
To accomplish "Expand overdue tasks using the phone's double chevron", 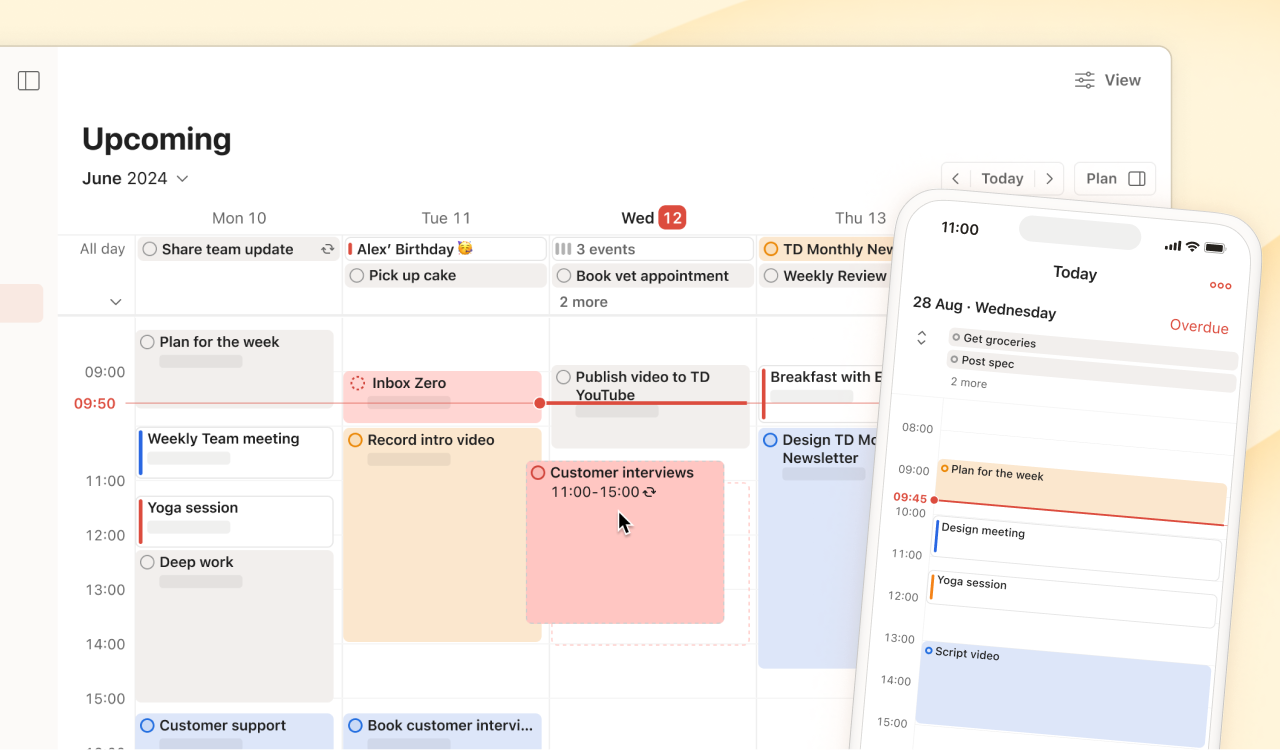I will [x=921, y=337].
